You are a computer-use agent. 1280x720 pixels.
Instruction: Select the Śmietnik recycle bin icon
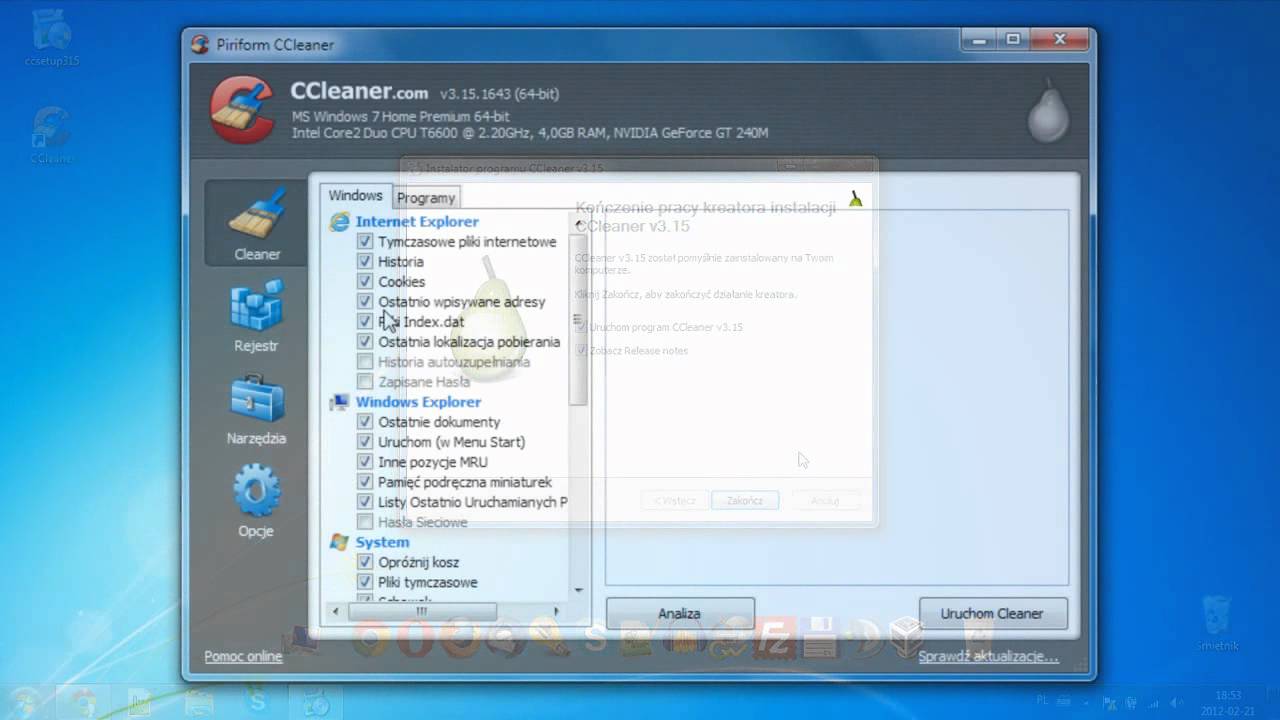pos(1218,626)
